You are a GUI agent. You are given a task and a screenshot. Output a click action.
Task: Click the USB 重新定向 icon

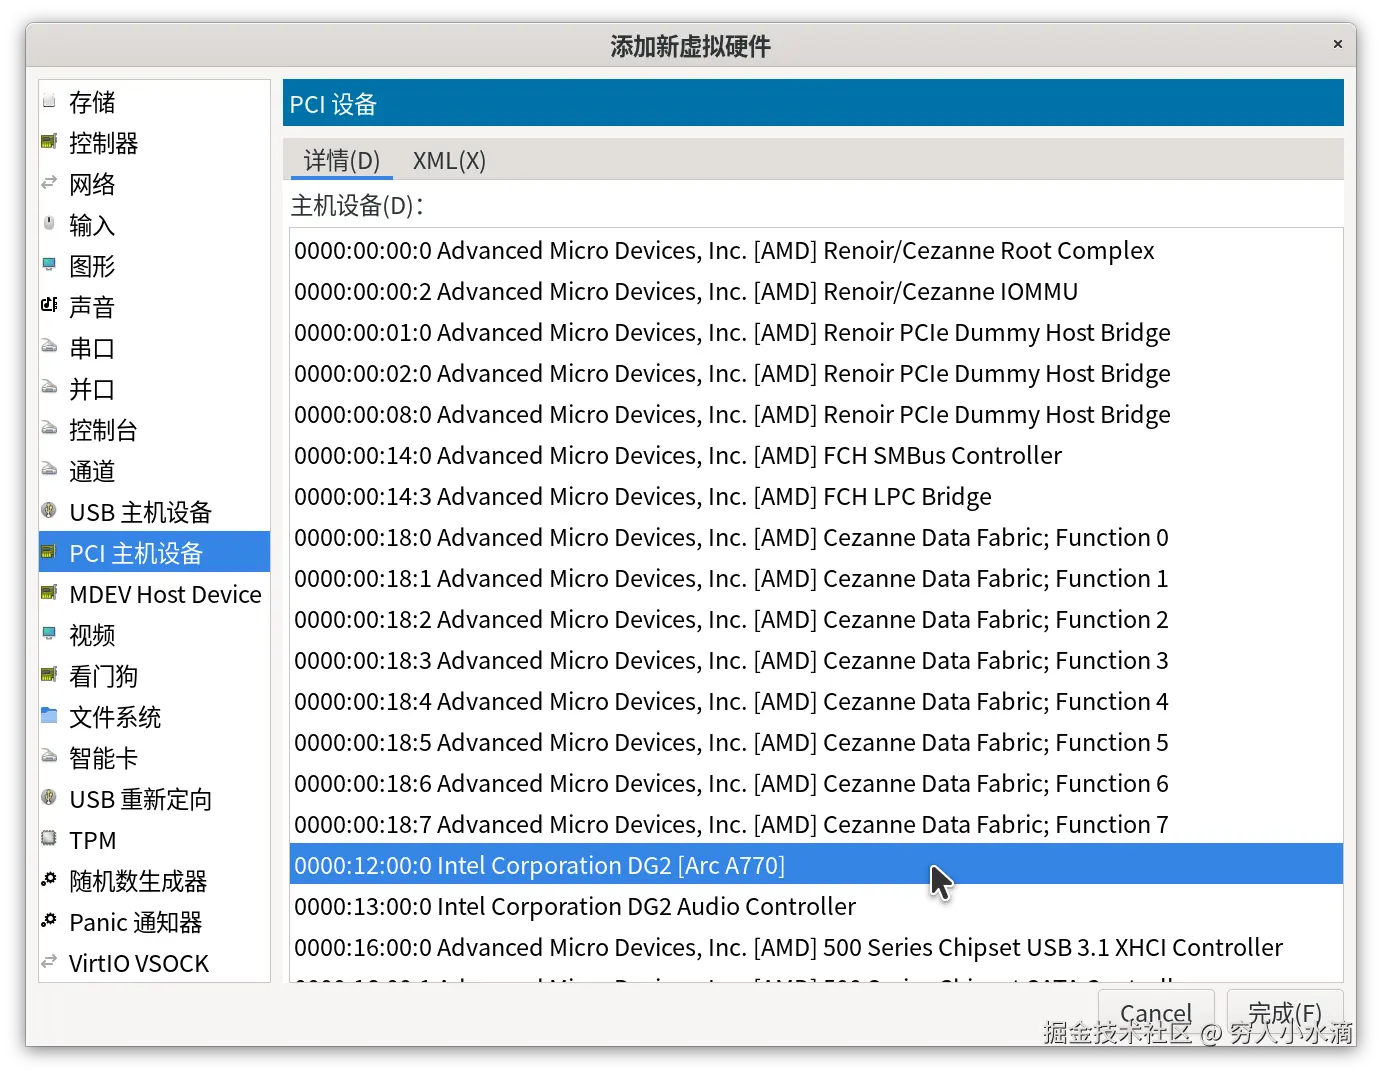(49, 798)
